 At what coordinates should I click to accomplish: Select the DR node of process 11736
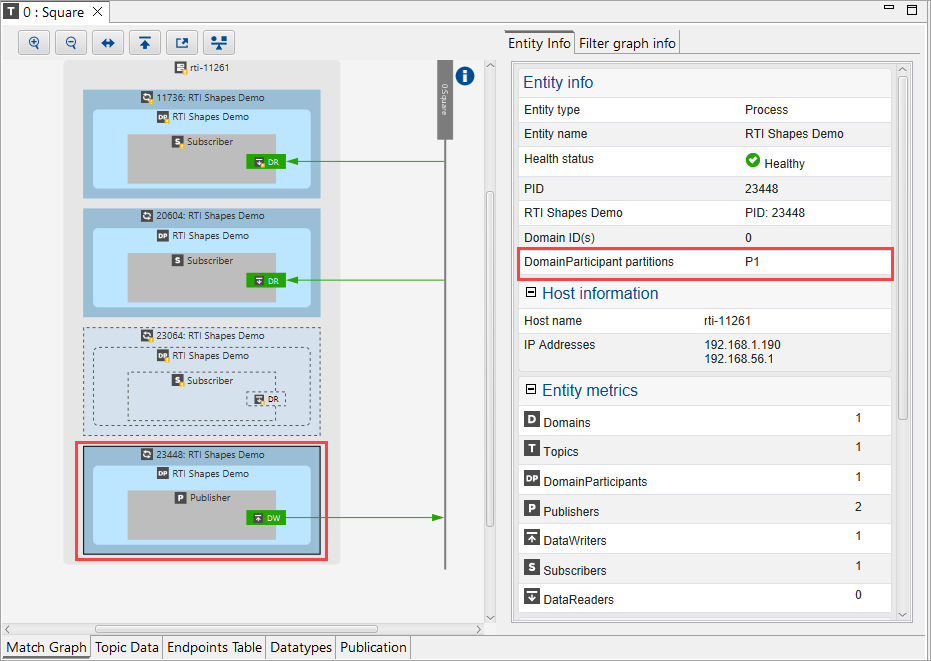pos(266,162)
